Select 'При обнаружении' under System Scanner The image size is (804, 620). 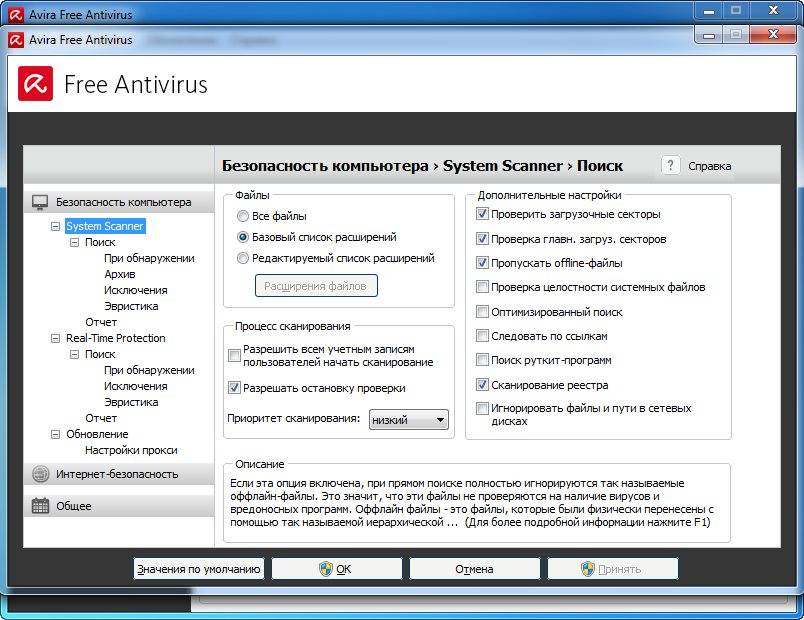pos(149,258)
